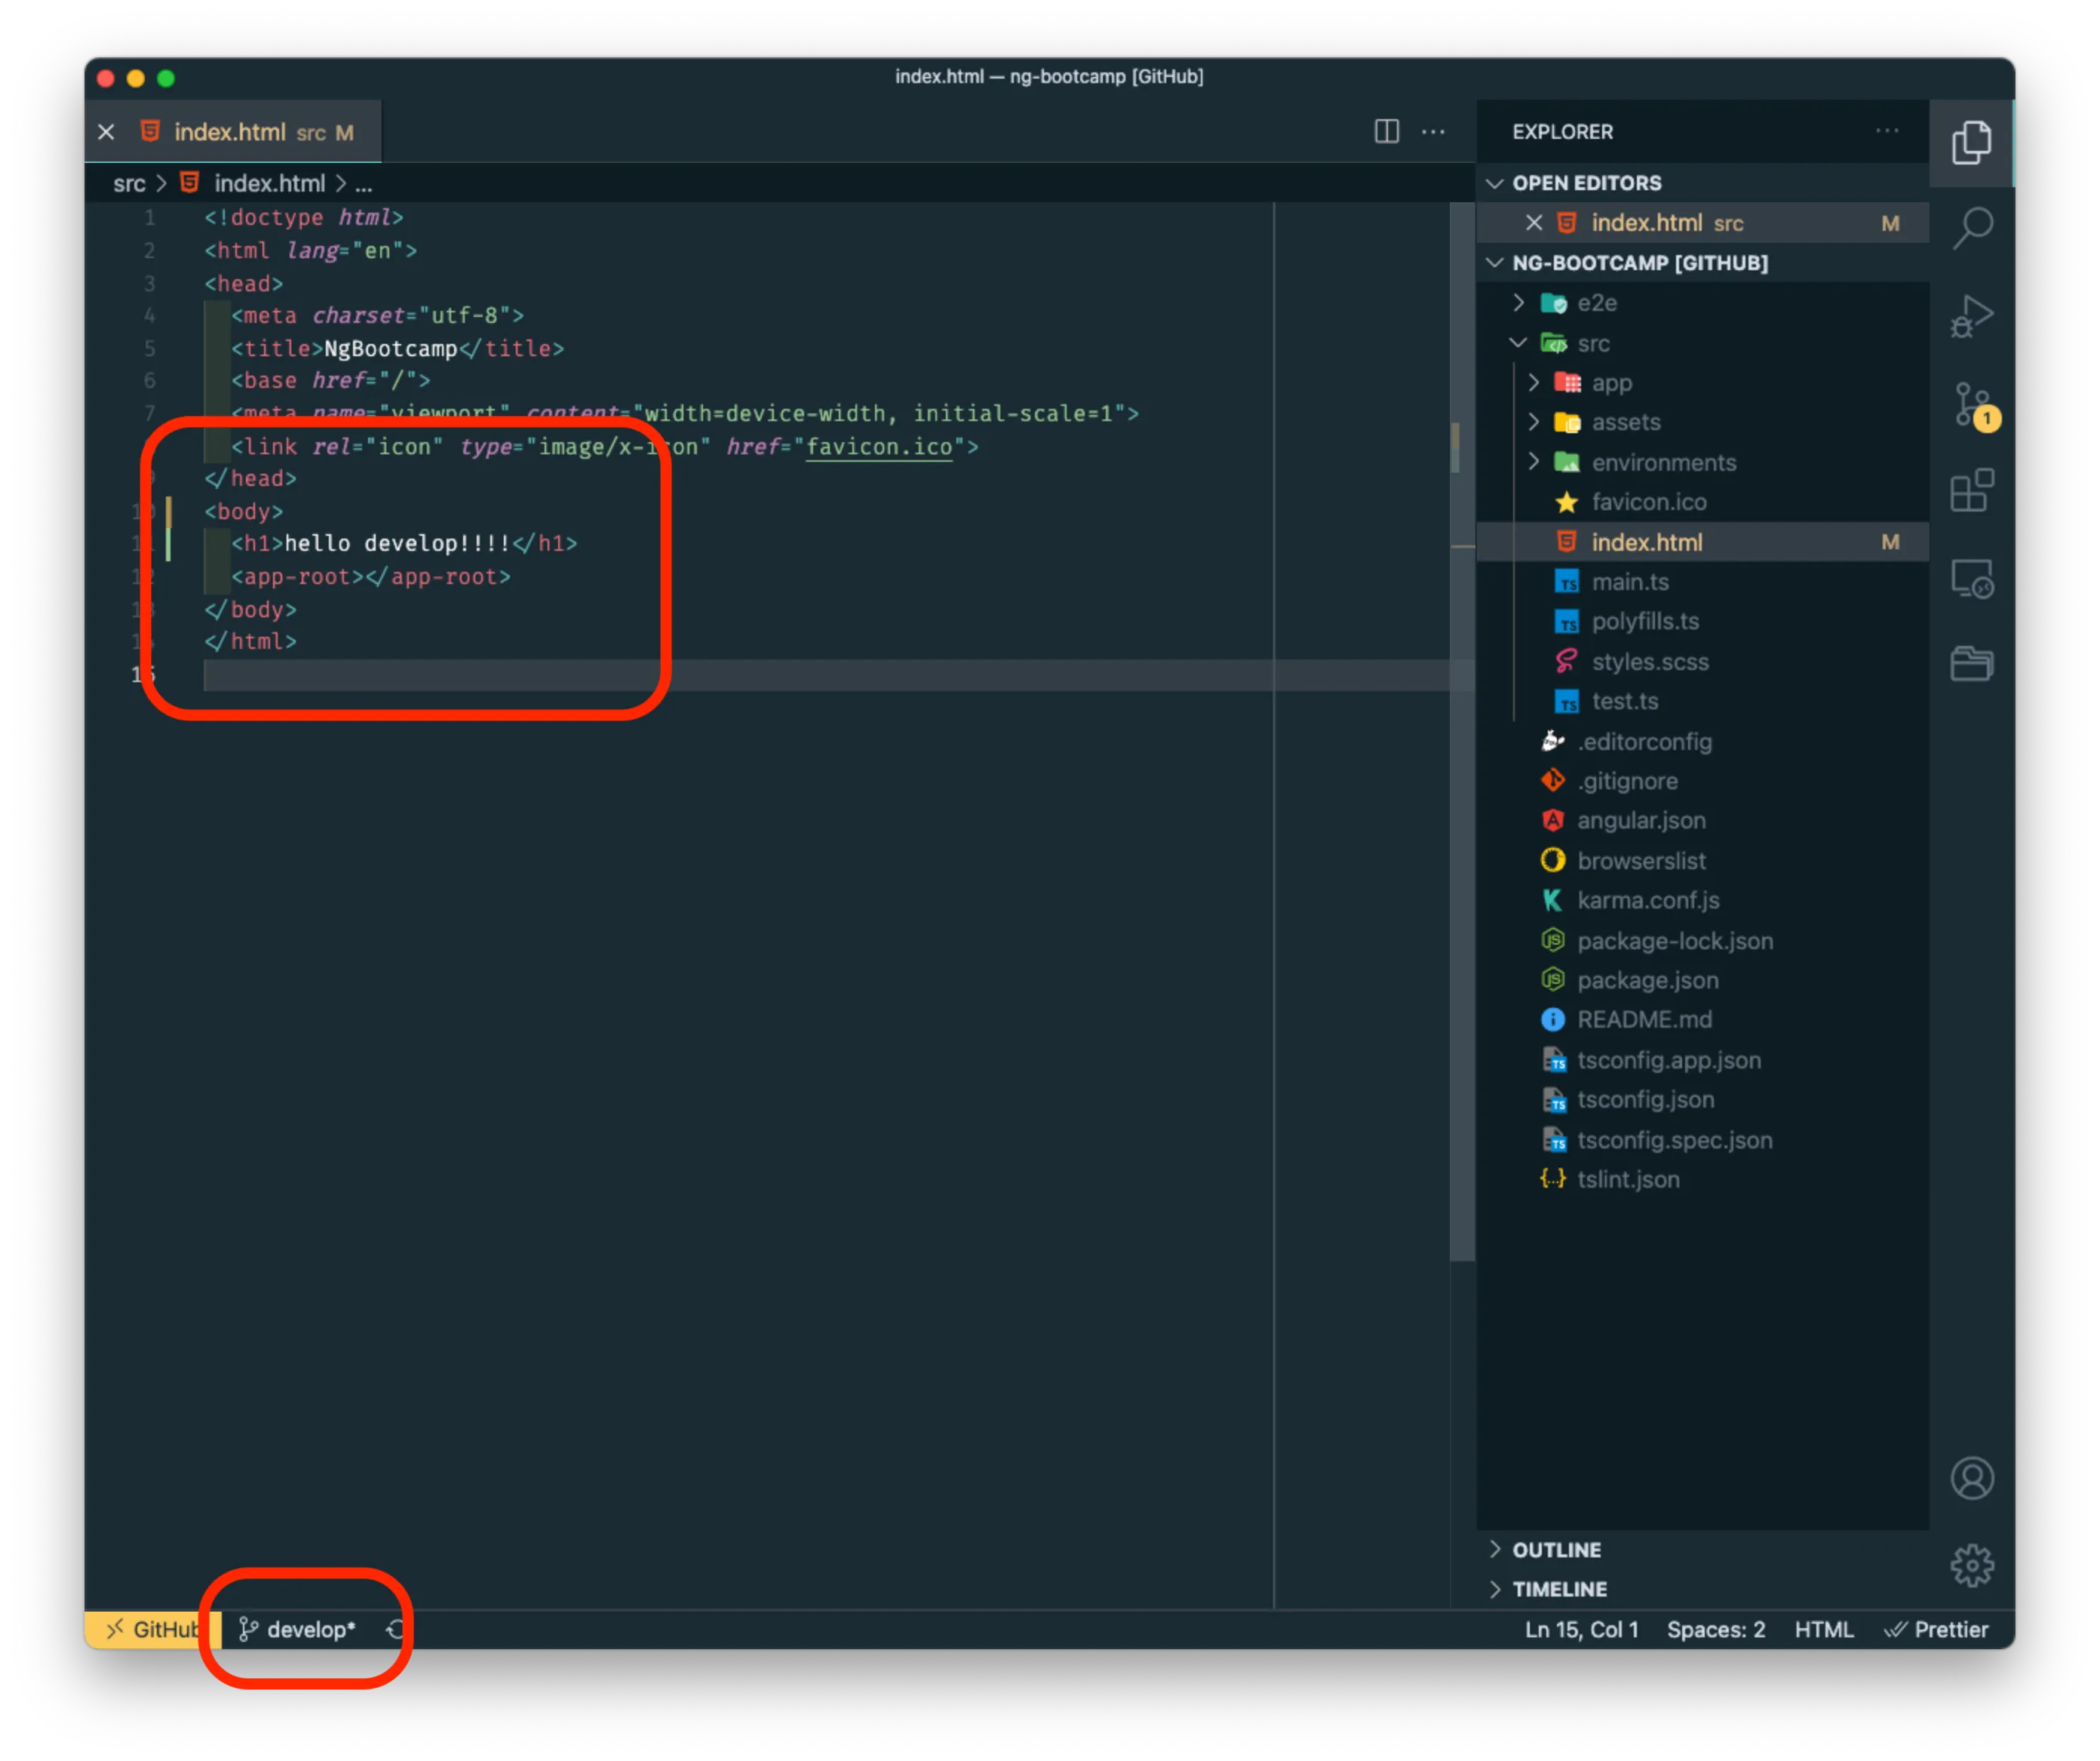Viewport: 2100px width, 1761px height.
Task: Open karma.conf.js file
Action: (x=1702, y=901)
